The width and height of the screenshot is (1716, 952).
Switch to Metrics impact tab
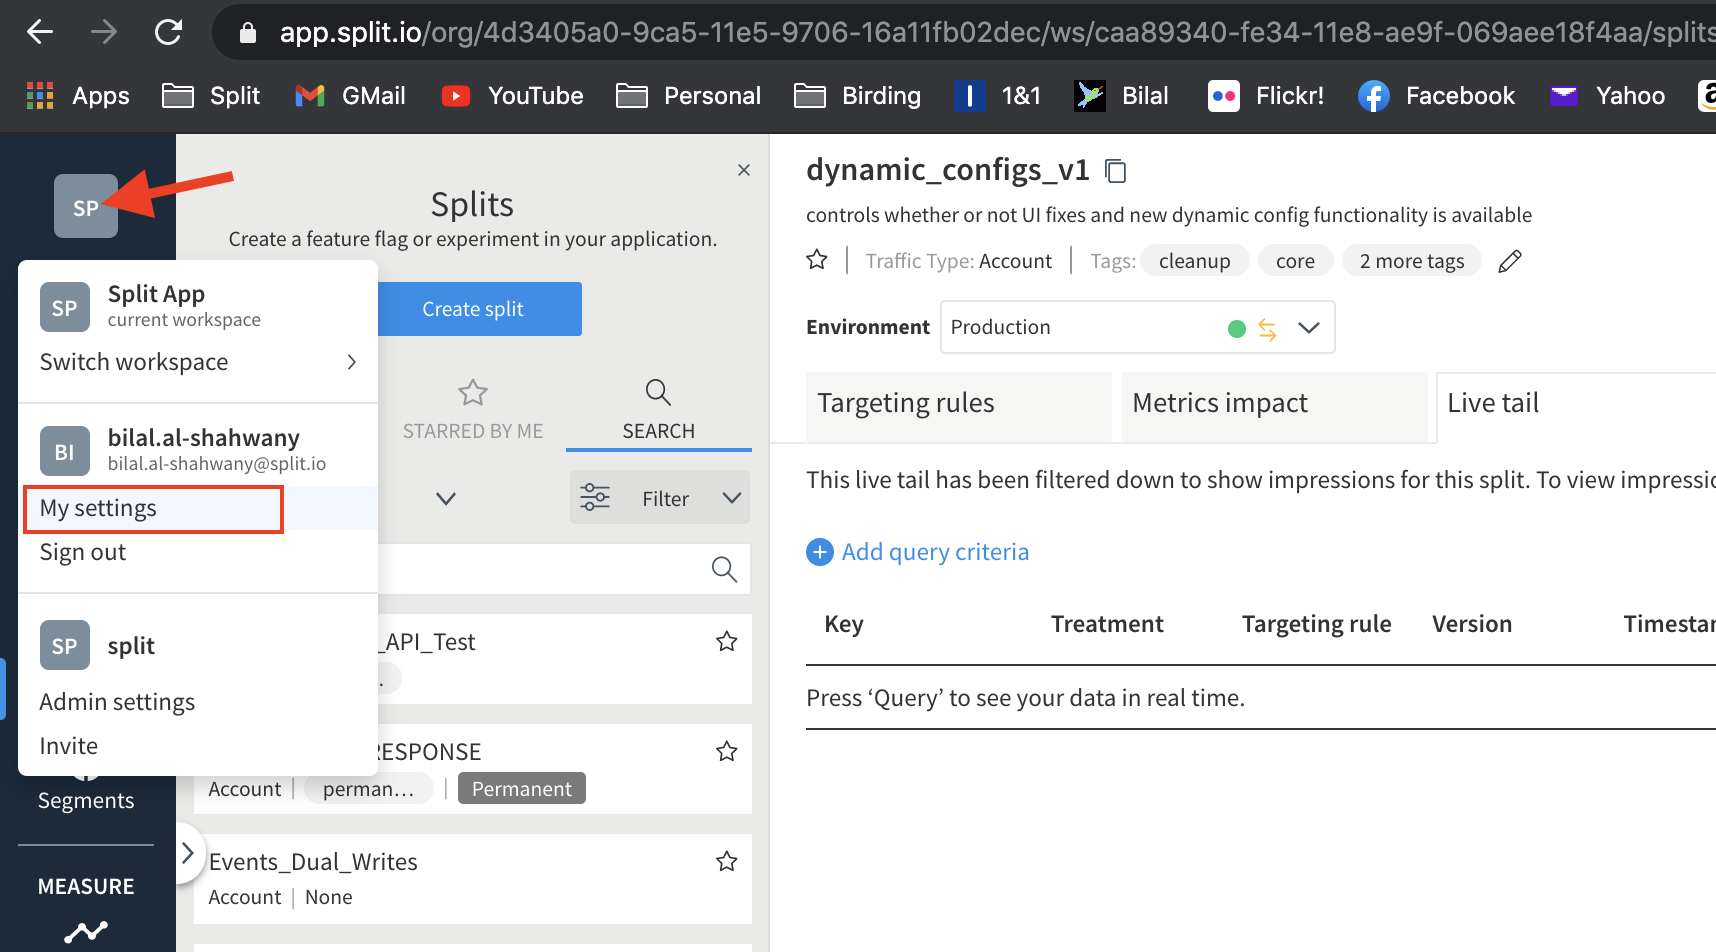1275,406
